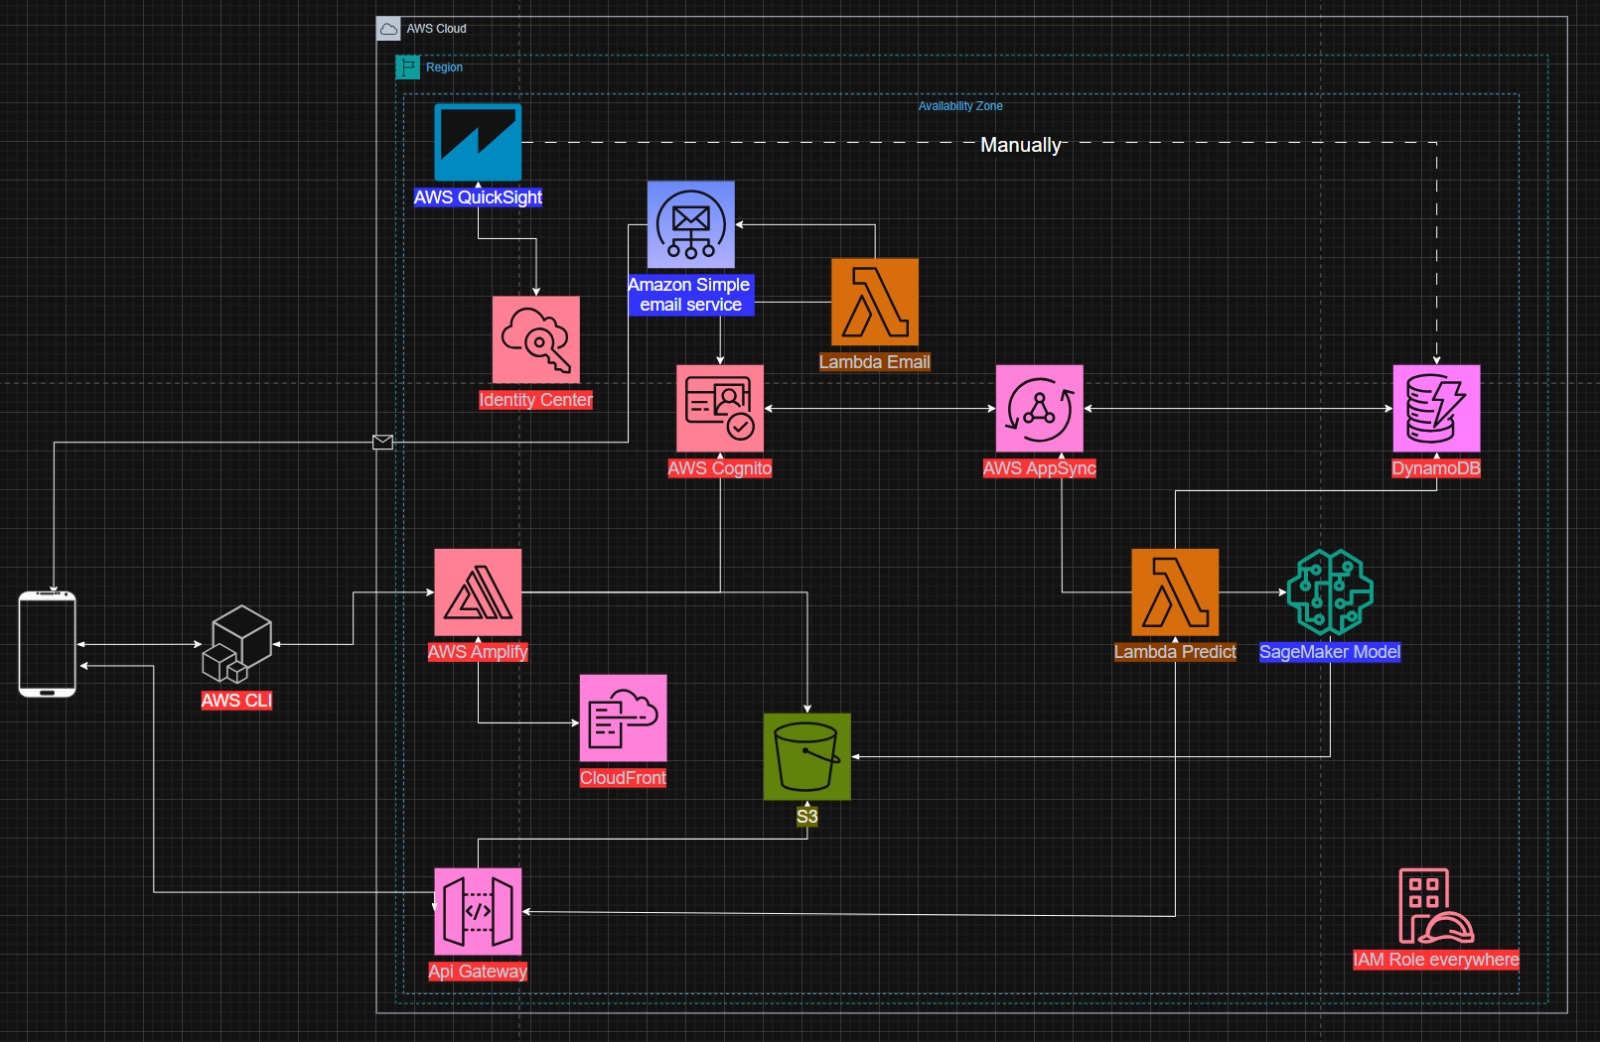Screen dimensions: 1600x1042
Task: Select the AWS Amplify label
Action: [478, 652]
